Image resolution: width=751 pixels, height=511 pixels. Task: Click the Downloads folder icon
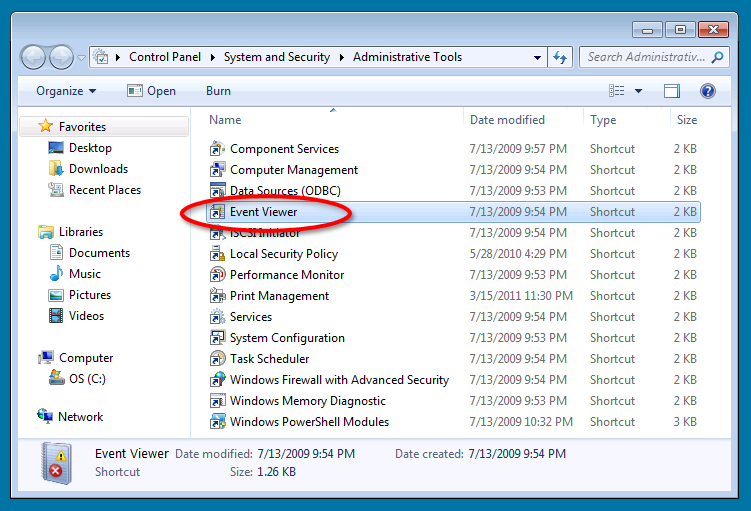click(x=56, y=169)
